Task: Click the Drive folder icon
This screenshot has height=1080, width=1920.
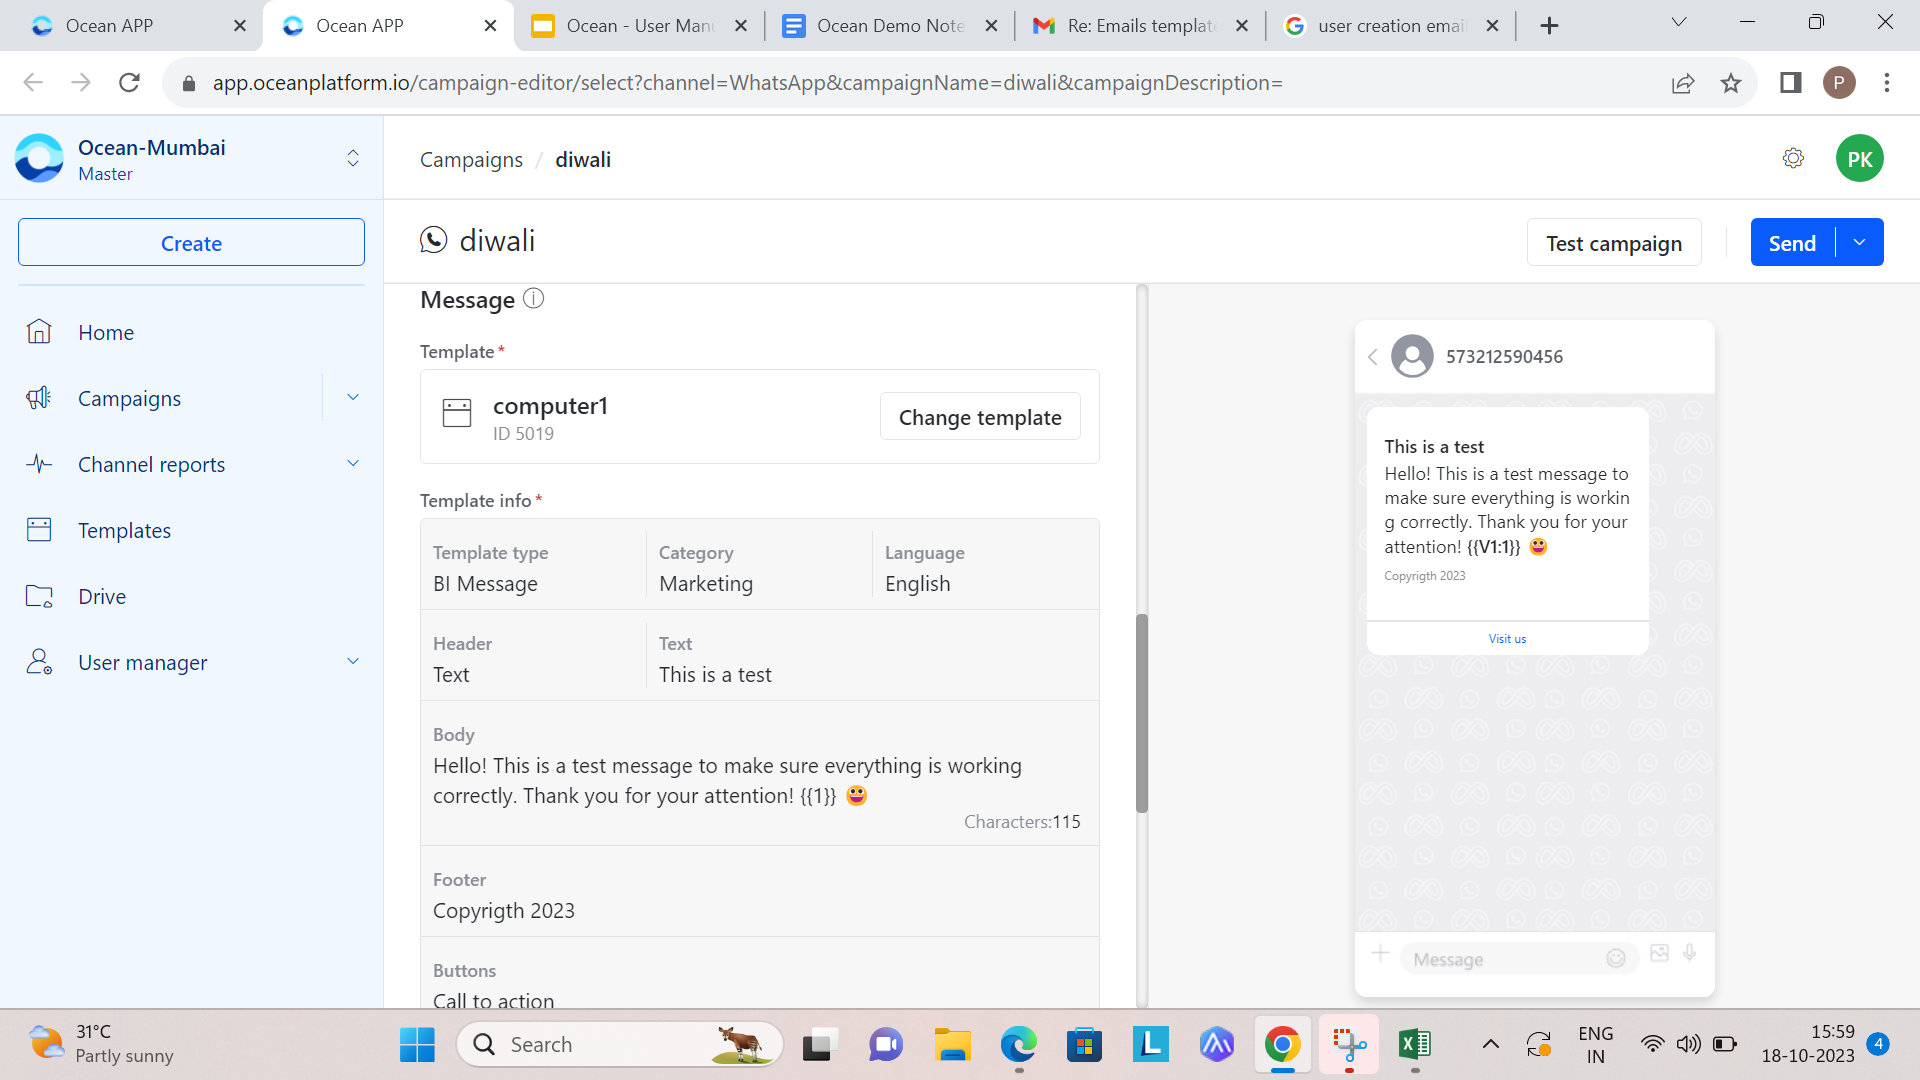Action: 39,596
